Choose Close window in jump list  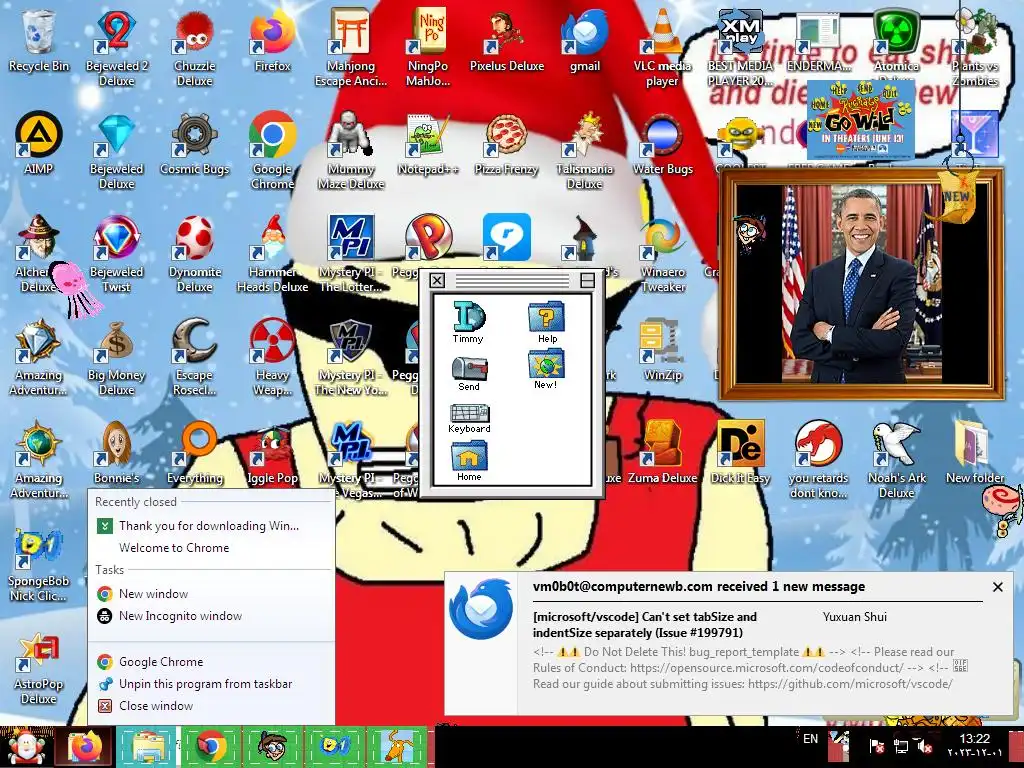pyautogui.click(x=155, y=706)
